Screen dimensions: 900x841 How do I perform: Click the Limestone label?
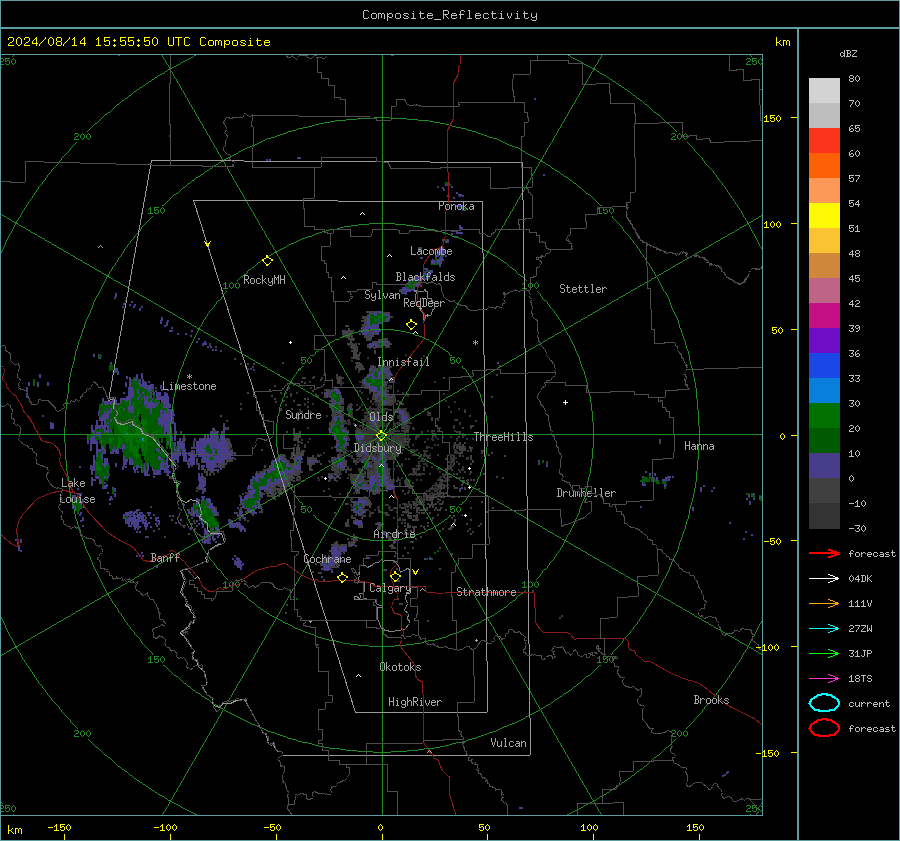pyautogui.click(x=189, y=386)
